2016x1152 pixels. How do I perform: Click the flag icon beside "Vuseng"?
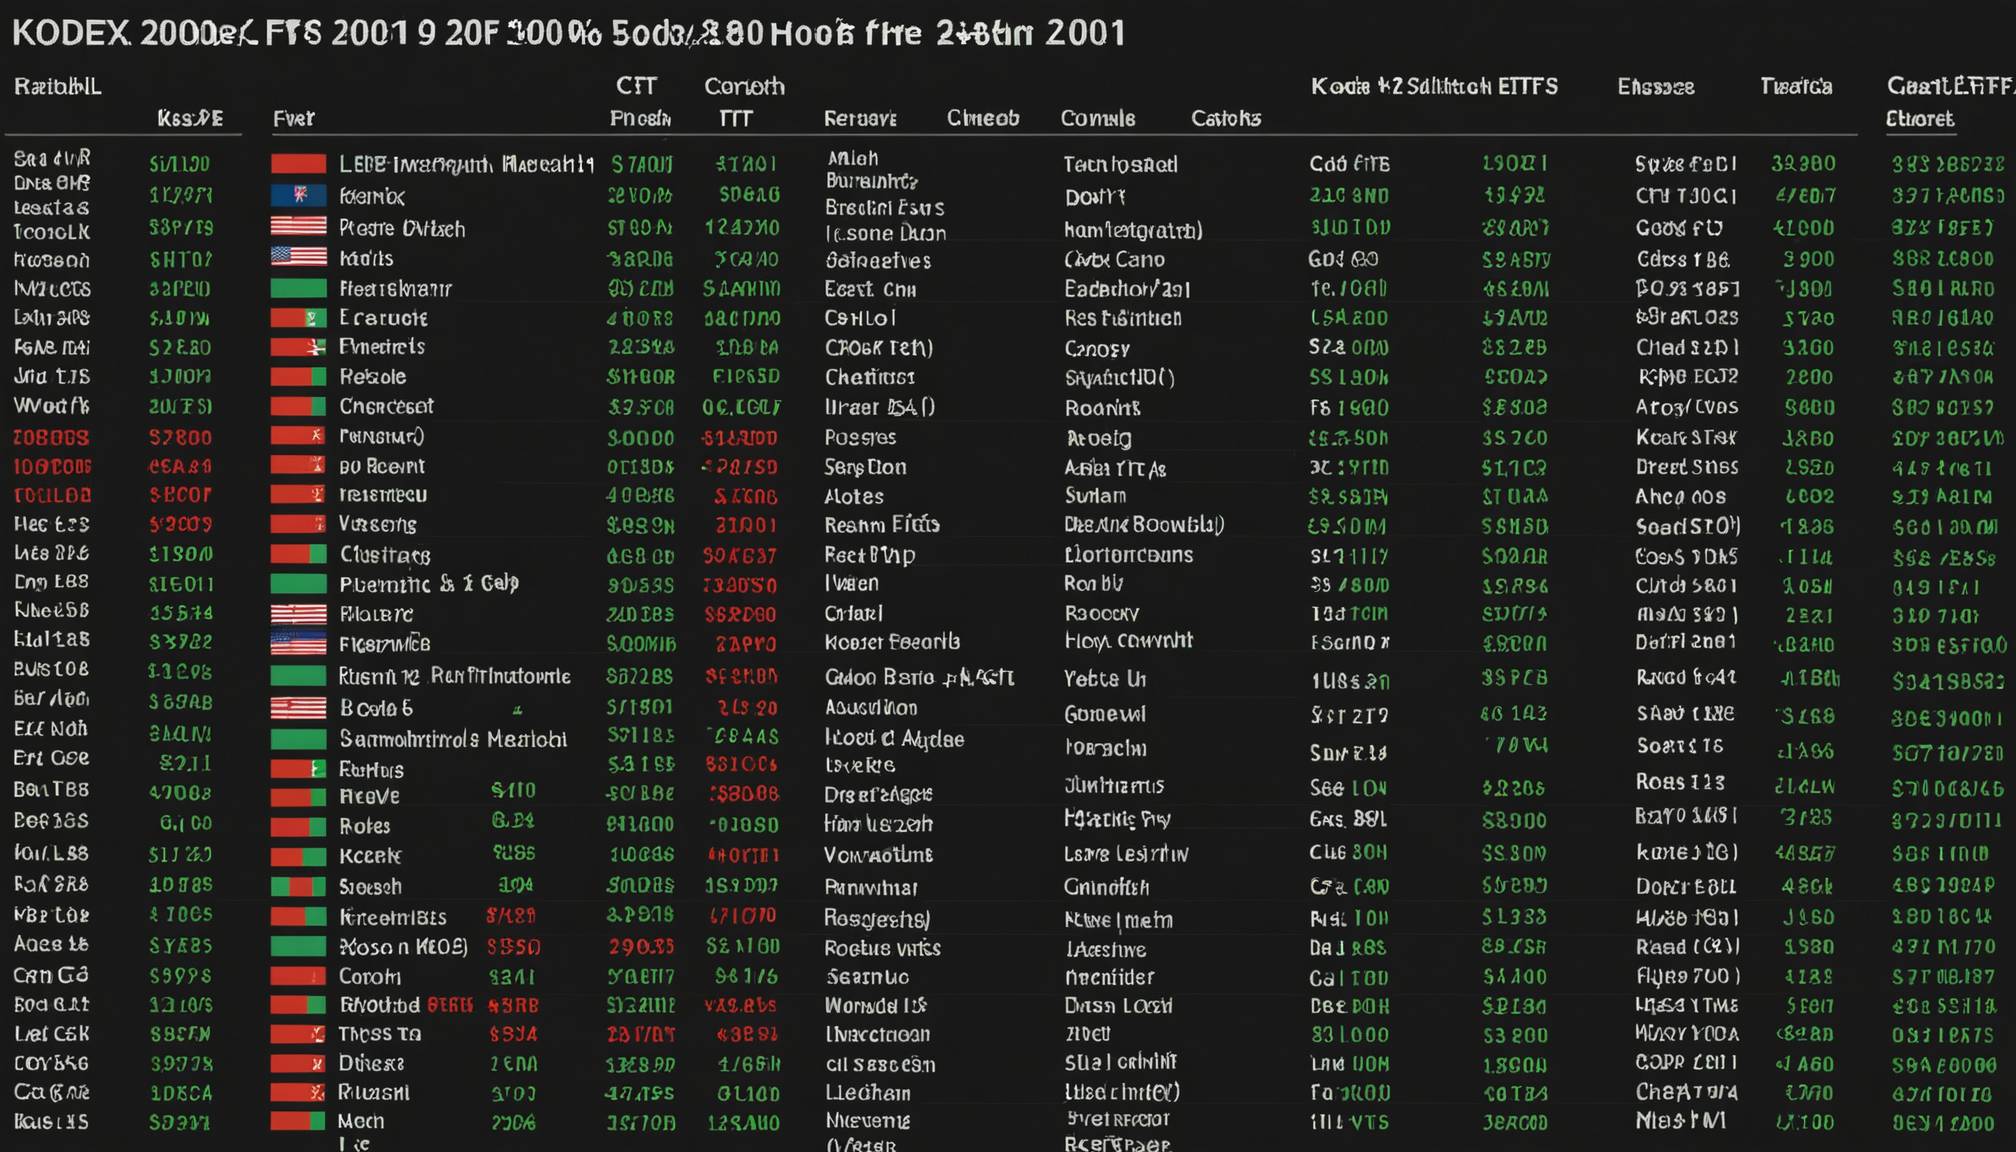coord(298,524)
